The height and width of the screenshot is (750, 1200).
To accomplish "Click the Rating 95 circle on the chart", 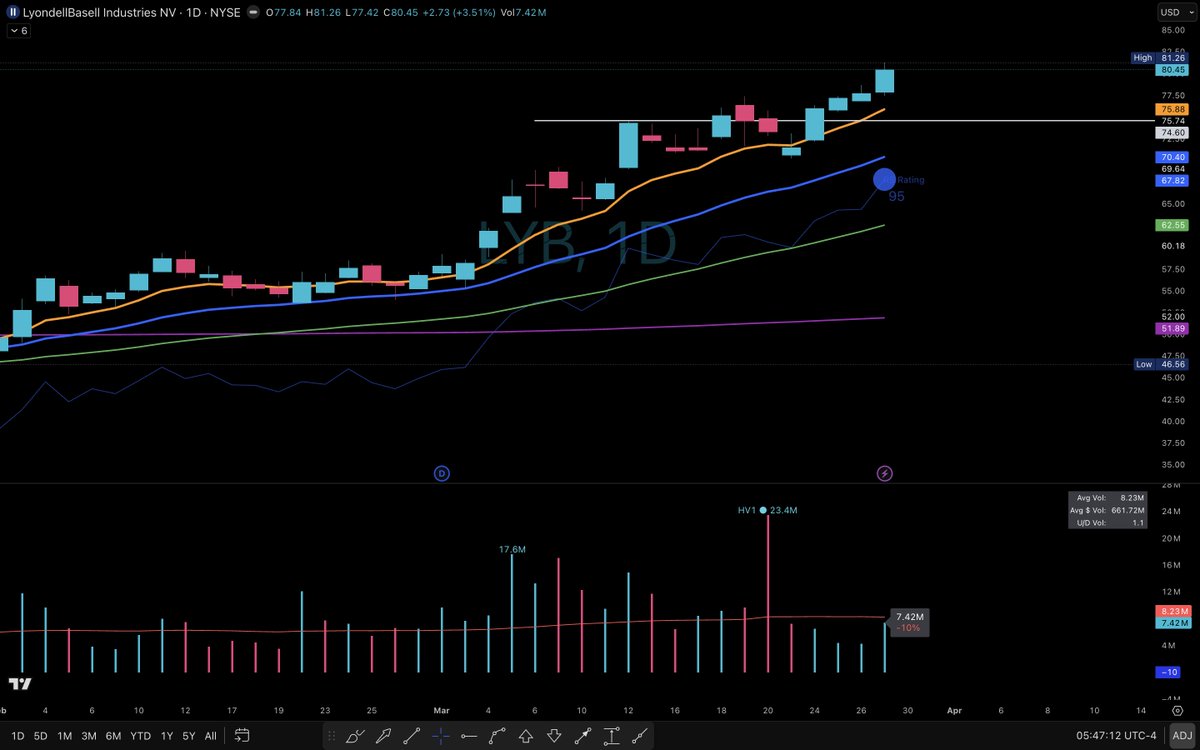I will (884, 179).
